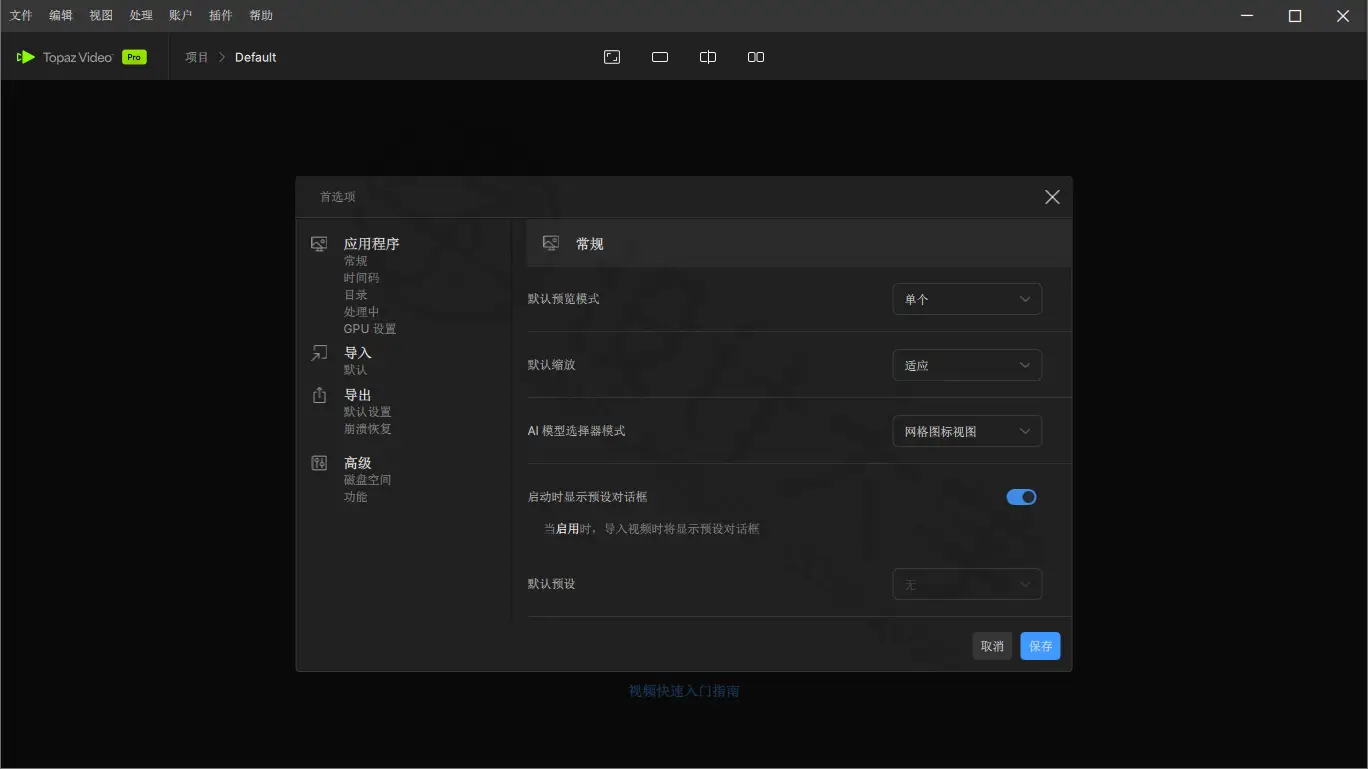Open the 默认预览模式 dropdown

pyautogui.click(x=967, y=299)
